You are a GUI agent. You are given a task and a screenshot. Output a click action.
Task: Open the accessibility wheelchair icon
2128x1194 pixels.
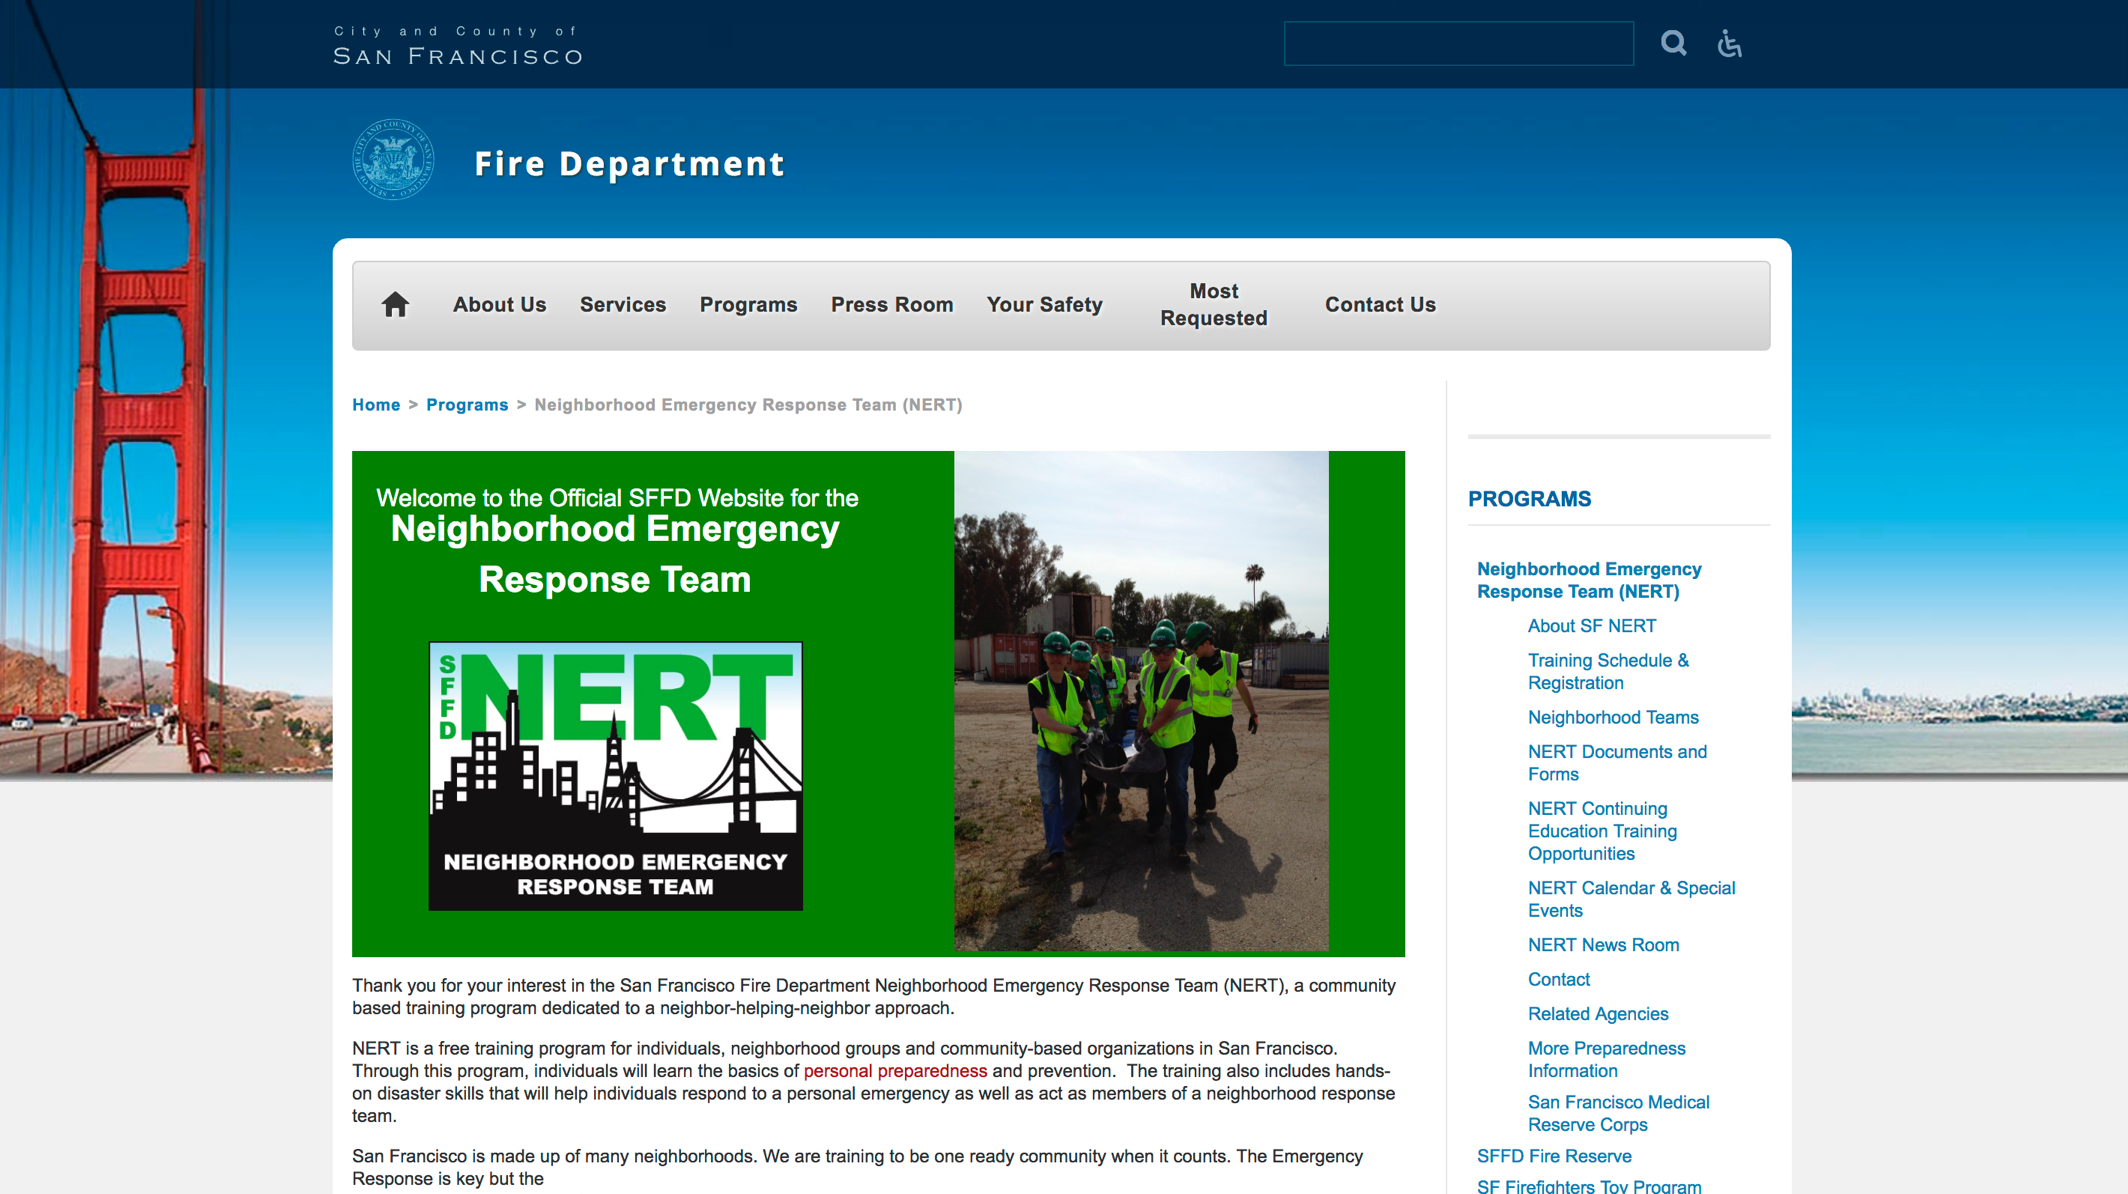1730,43
